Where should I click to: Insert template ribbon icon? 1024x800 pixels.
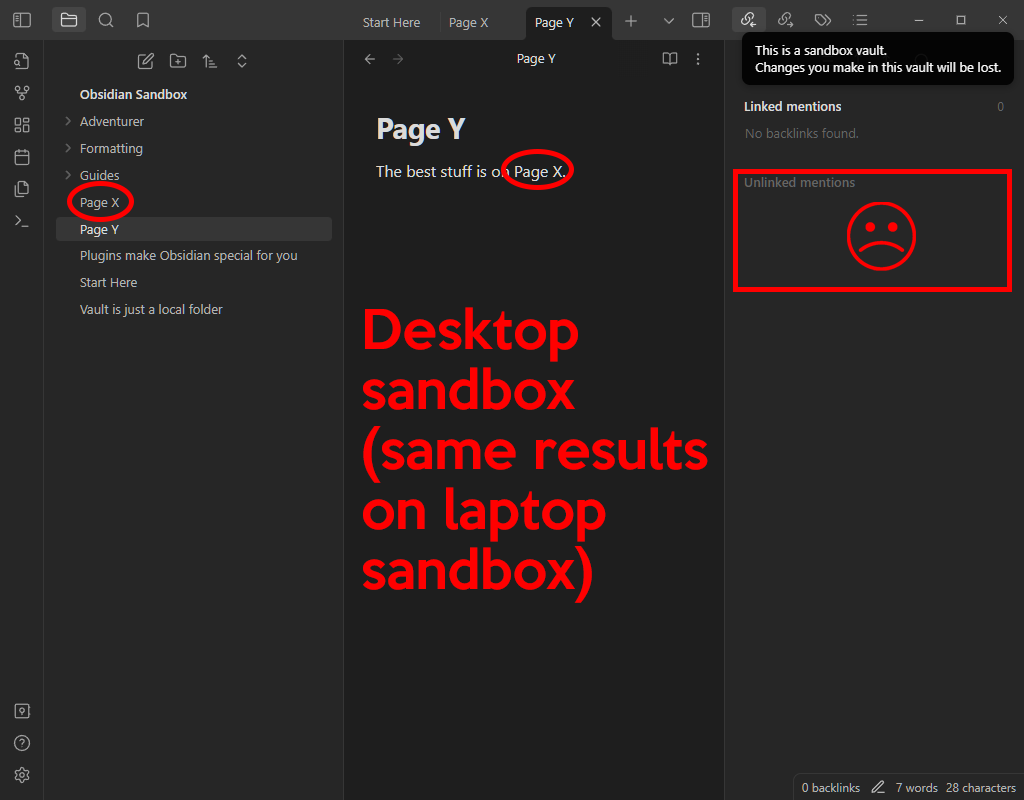point(22,189)
